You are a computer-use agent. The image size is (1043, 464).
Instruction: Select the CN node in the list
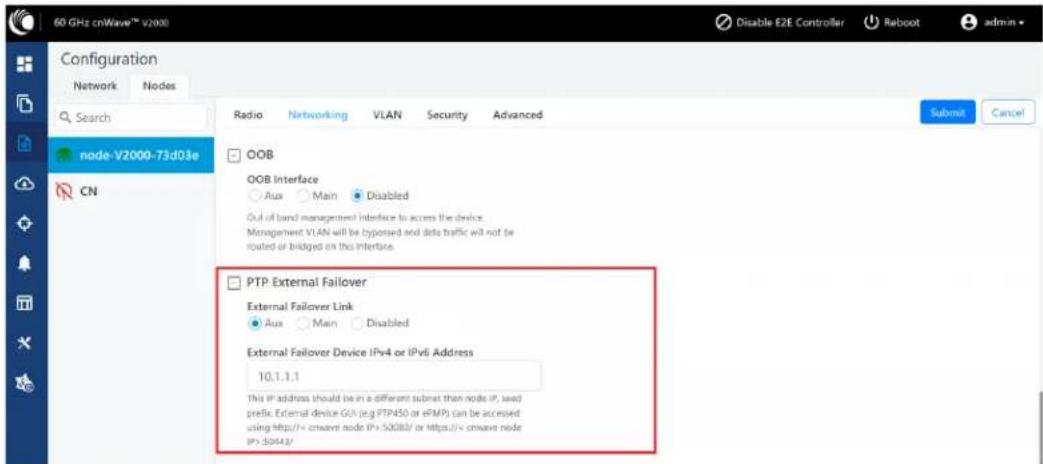click(x=131, y=191)
